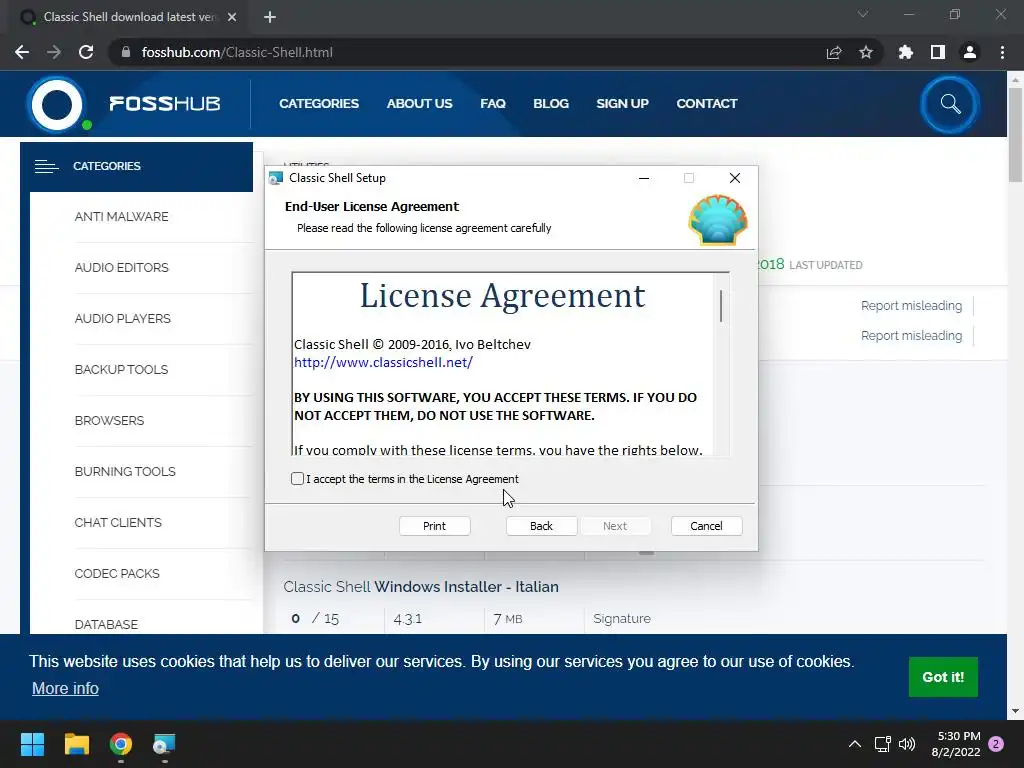
Task: Close the Classic Shell download tab
Action: coord(232,17)
